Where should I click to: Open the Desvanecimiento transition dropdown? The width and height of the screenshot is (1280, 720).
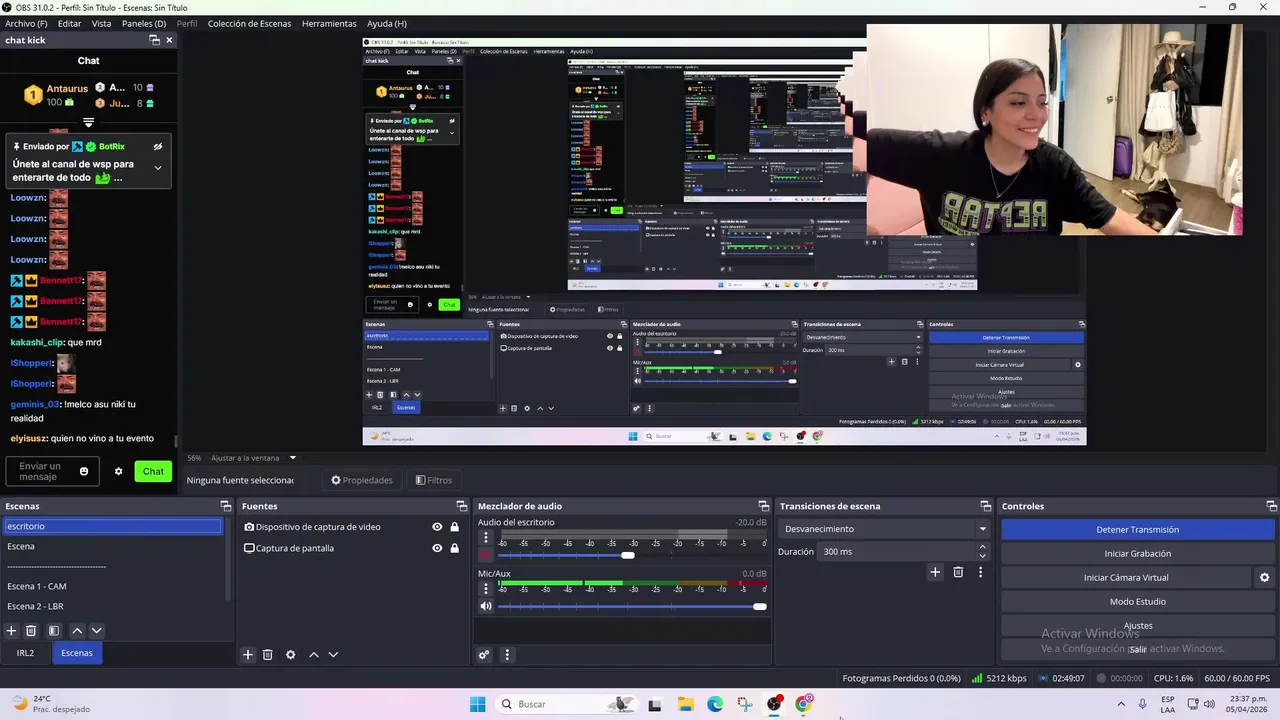[x=884, y=529]
